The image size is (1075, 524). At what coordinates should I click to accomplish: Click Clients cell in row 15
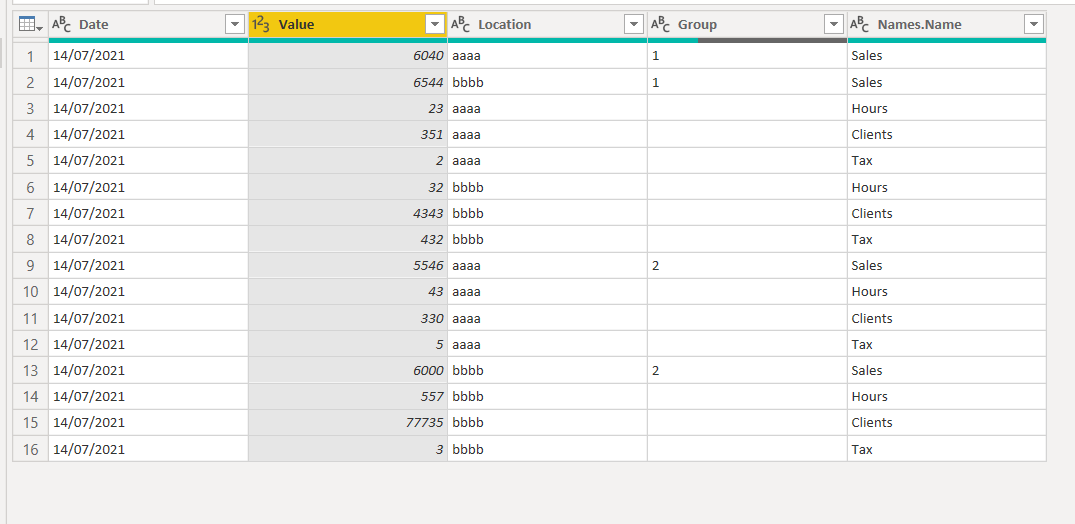(947, 422)
